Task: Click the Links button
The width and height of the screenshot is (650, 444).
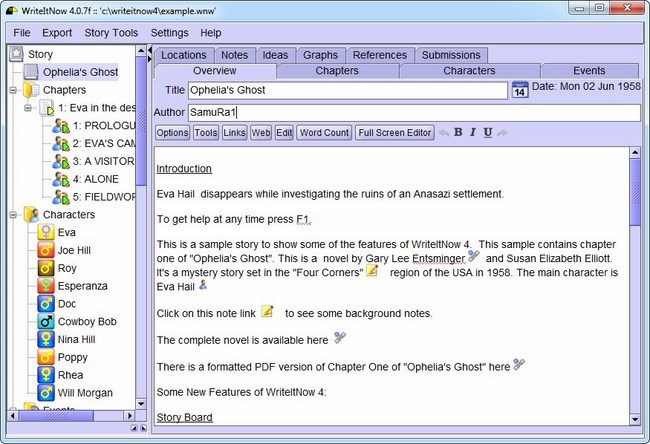Action: coord(234,133)
